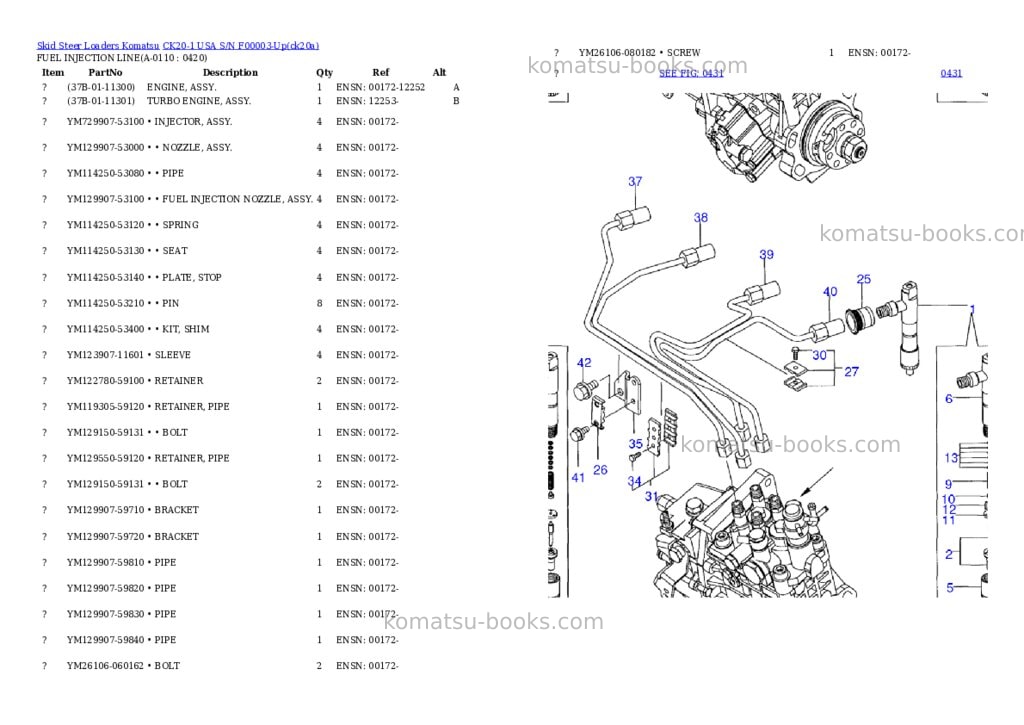Click the Description column header
The height and width of the screenshot is (725, 1024).
(230, 72)
